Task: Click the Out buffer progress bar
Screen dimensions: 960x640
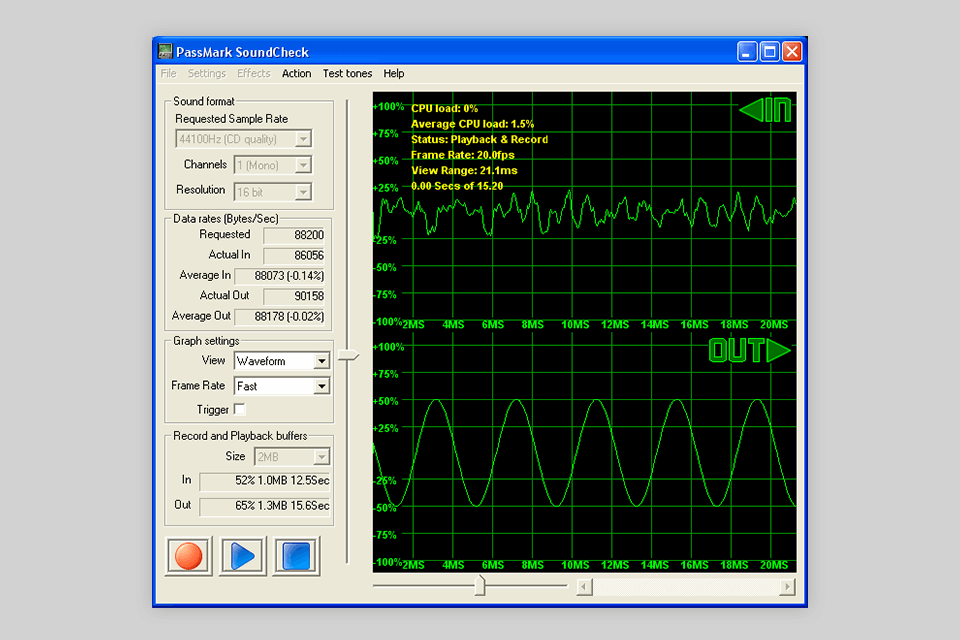Action: tap(264, 506)
